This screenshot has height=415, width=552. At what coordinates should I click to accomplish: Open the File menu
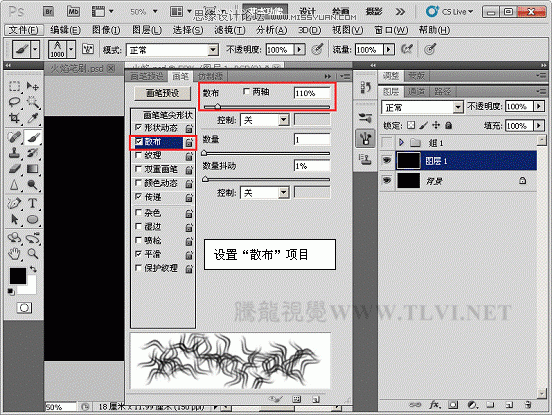click(23, 30)
